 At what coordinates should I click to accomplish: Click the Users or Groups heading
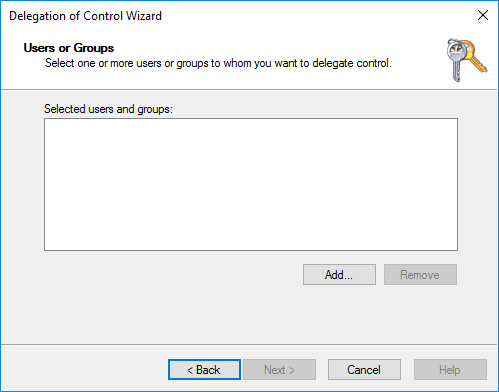coord(69,48)
